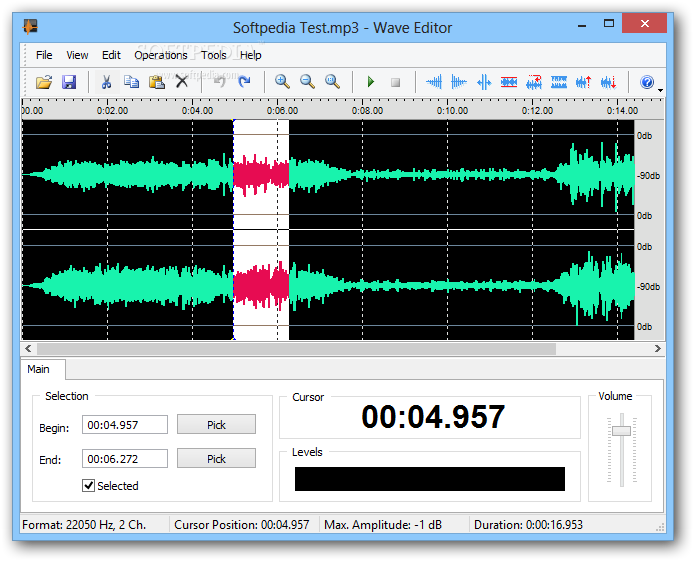Click the Pick button for End
Viewport: 694px width, 561px height.
click(x=216, y=459)
